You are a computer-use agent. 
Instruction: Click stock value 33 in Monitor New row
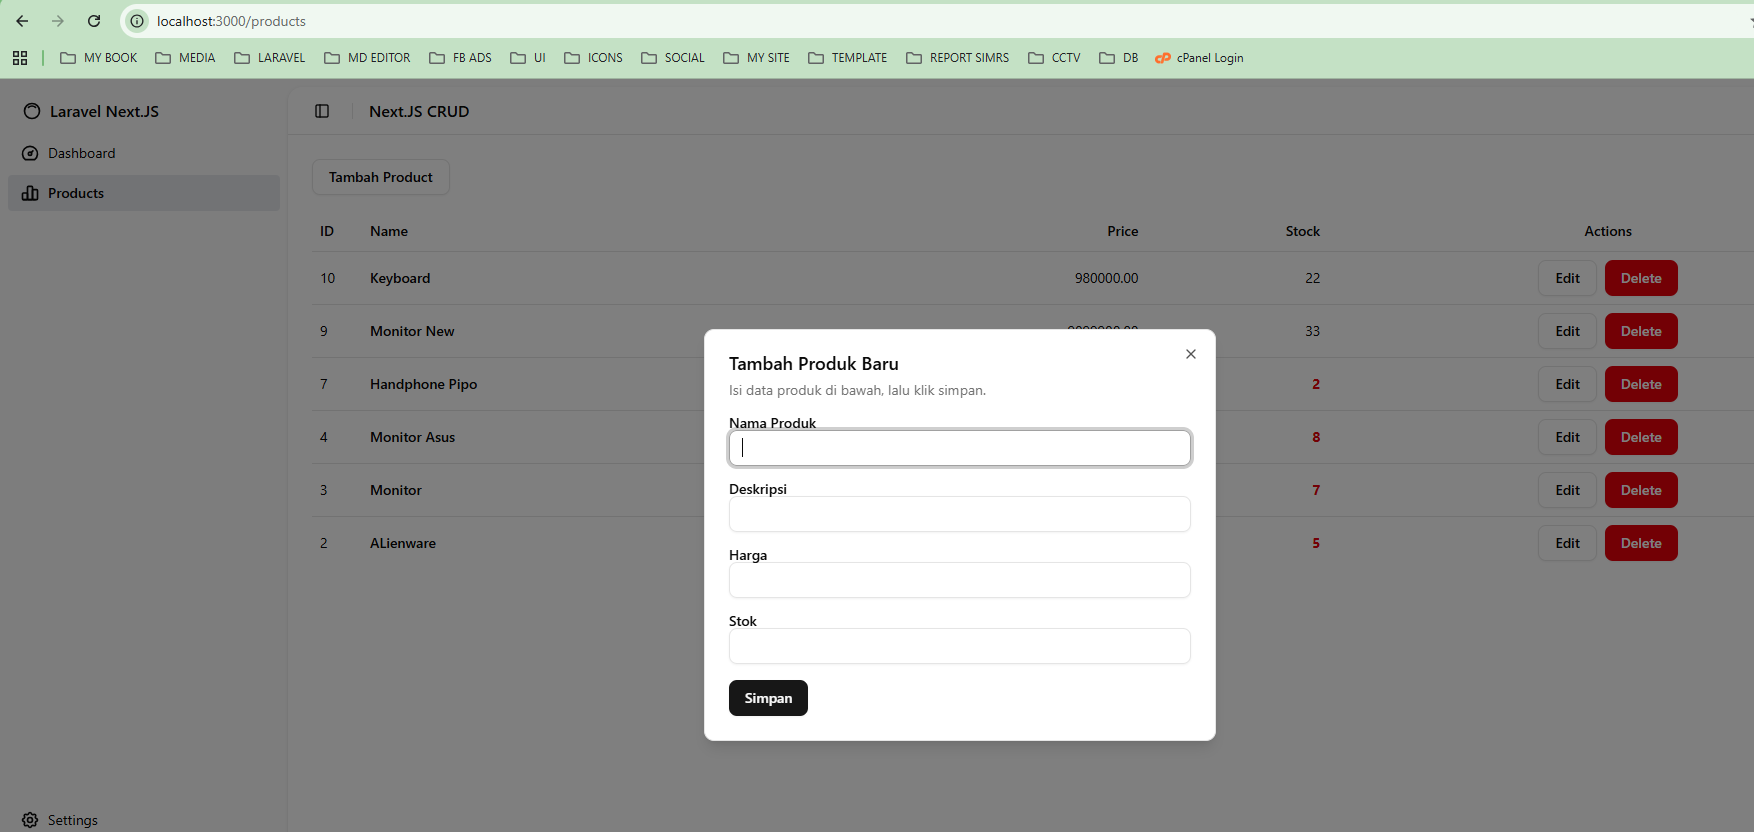click(x=1313, y=331)
